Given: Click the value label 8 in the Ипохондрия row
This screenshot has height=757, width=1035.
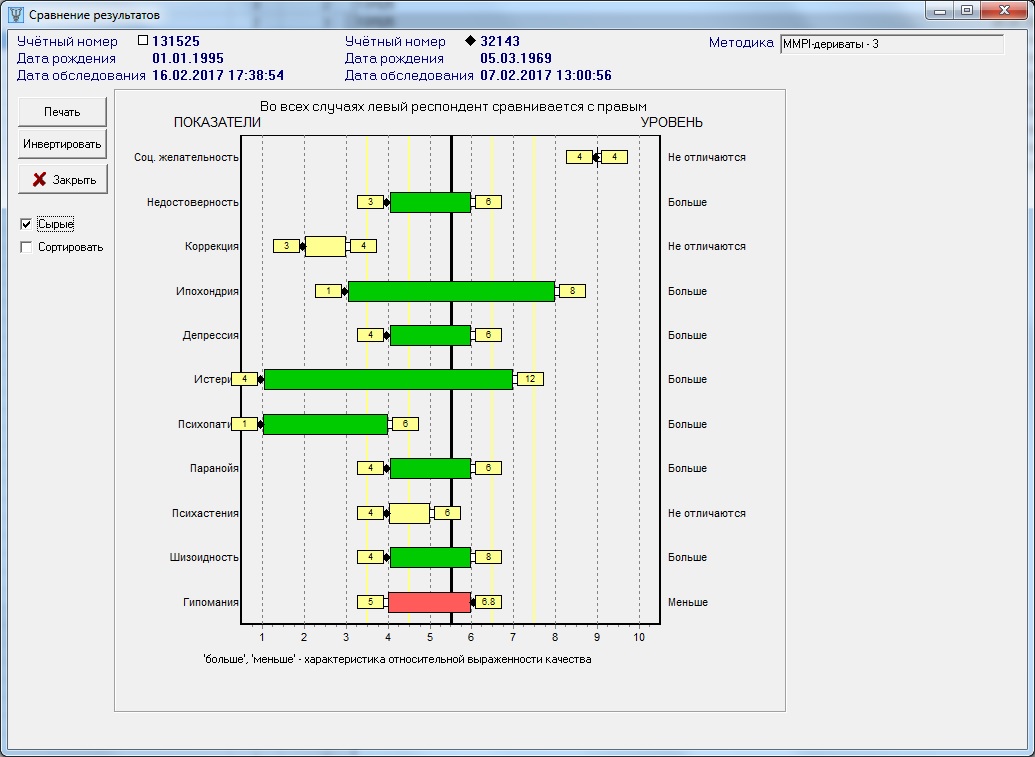Looking at the screenshot, I should click(x=572, y=291).
